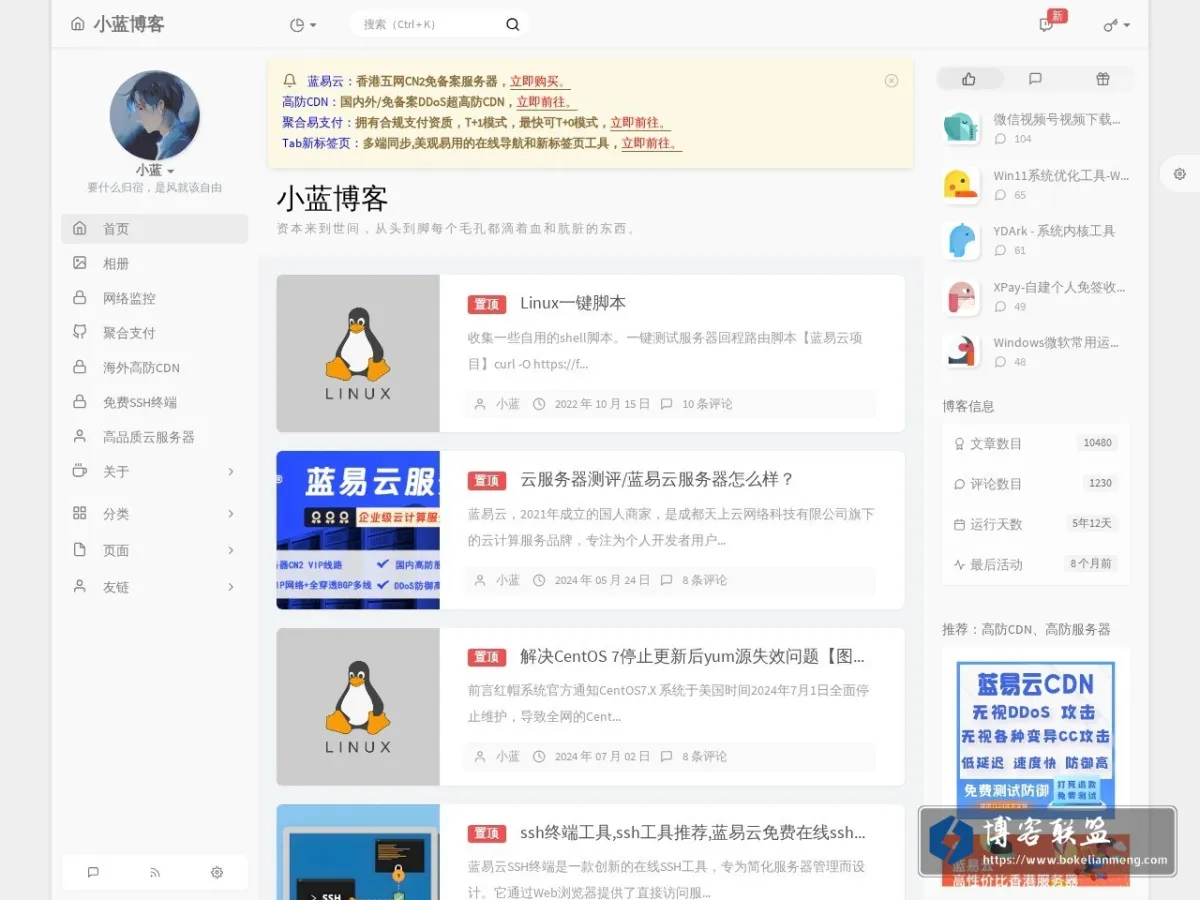Click the 相册 image icon
This screenshot has width=1200, height=900.
click(x=80, y=262)
